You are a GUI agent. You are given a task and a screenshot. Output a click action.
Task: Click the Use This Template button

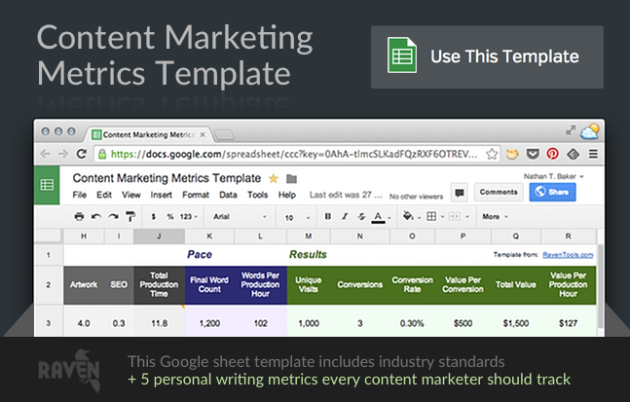[x=487, y=57]
